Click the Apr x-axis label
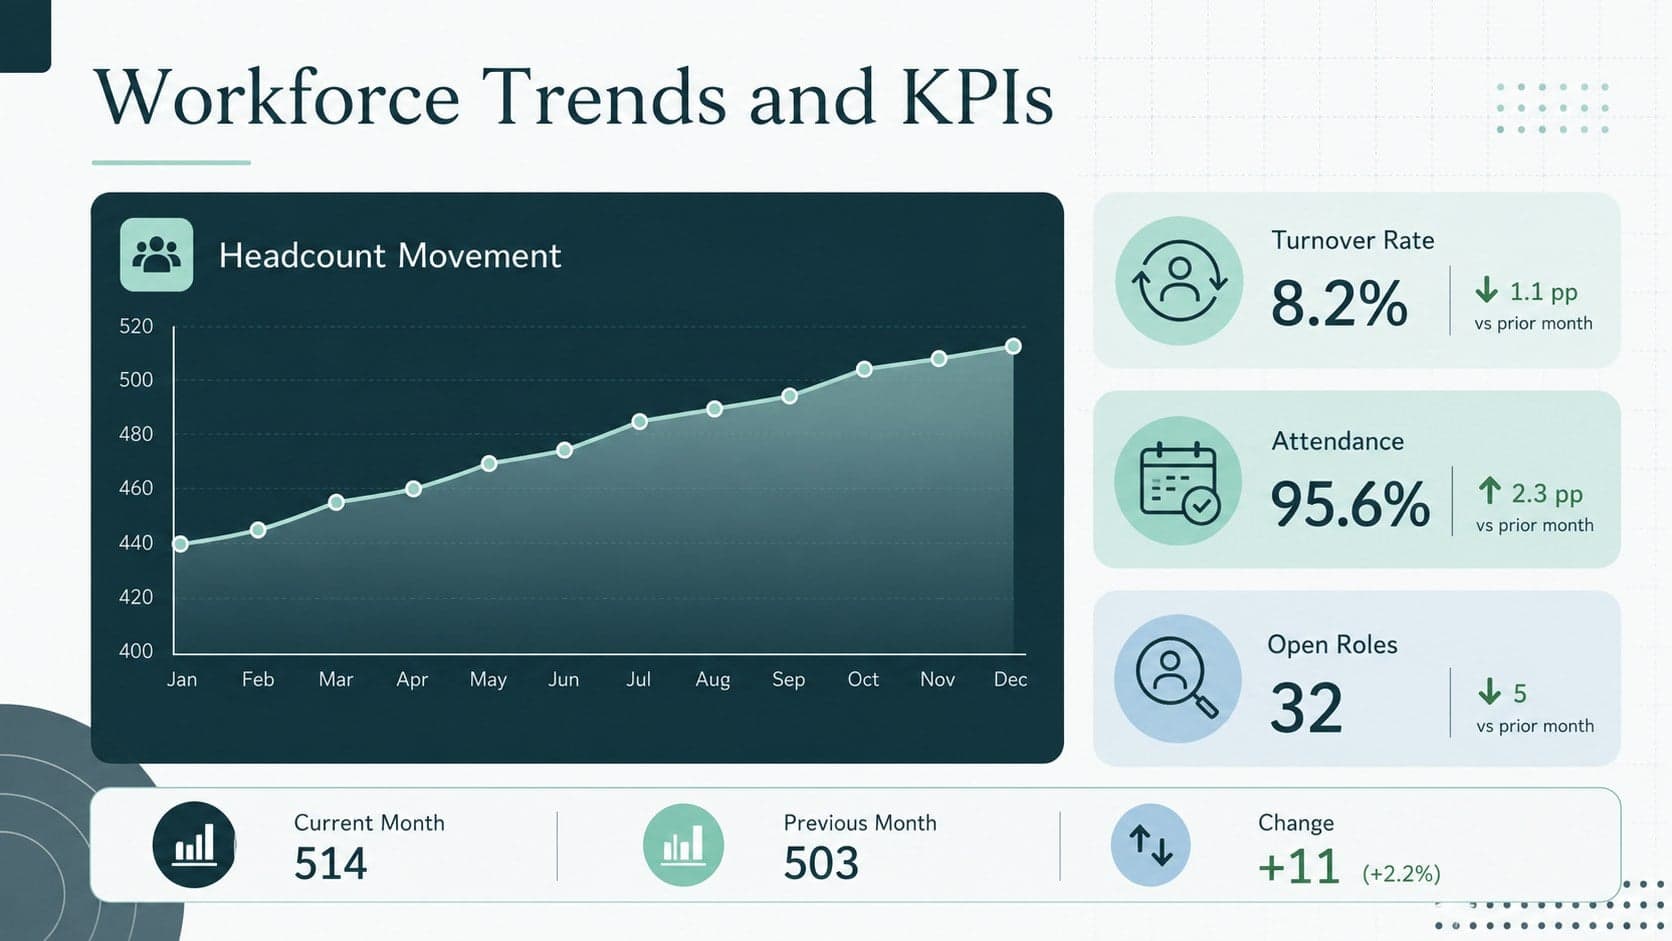The width and height of the screenshot is (1672, 941). [412, 680]
